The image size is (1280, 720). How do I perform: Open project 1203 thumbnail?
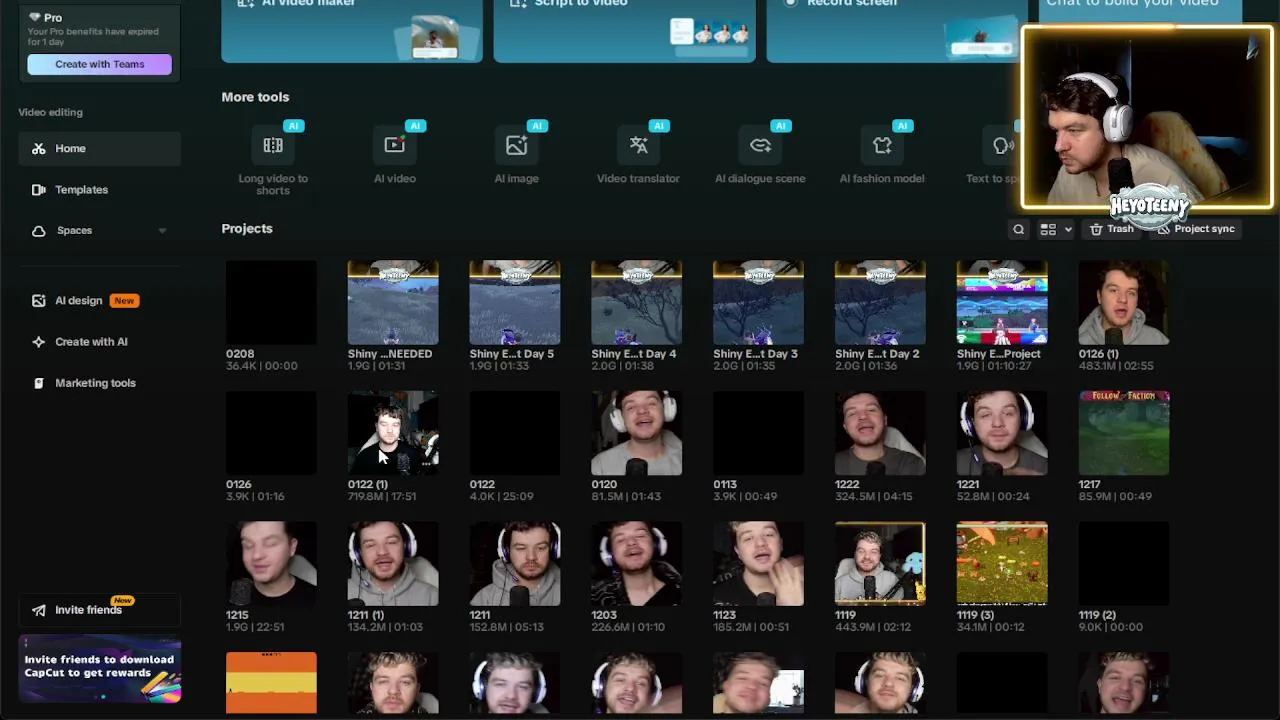(637, 564)
